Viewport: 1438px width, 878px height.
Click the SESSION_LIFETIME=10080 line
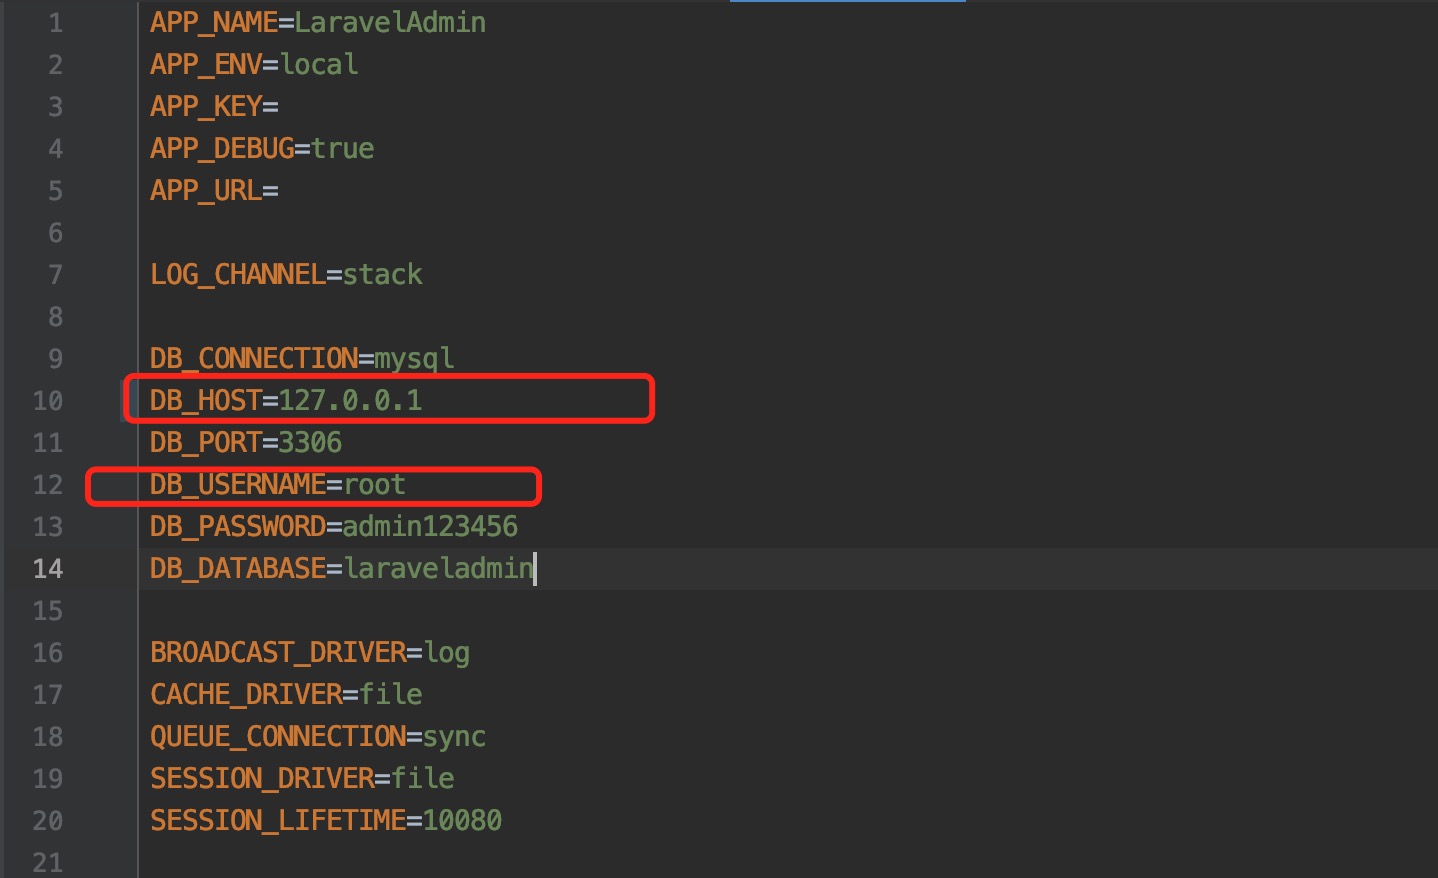pos(326,820)
